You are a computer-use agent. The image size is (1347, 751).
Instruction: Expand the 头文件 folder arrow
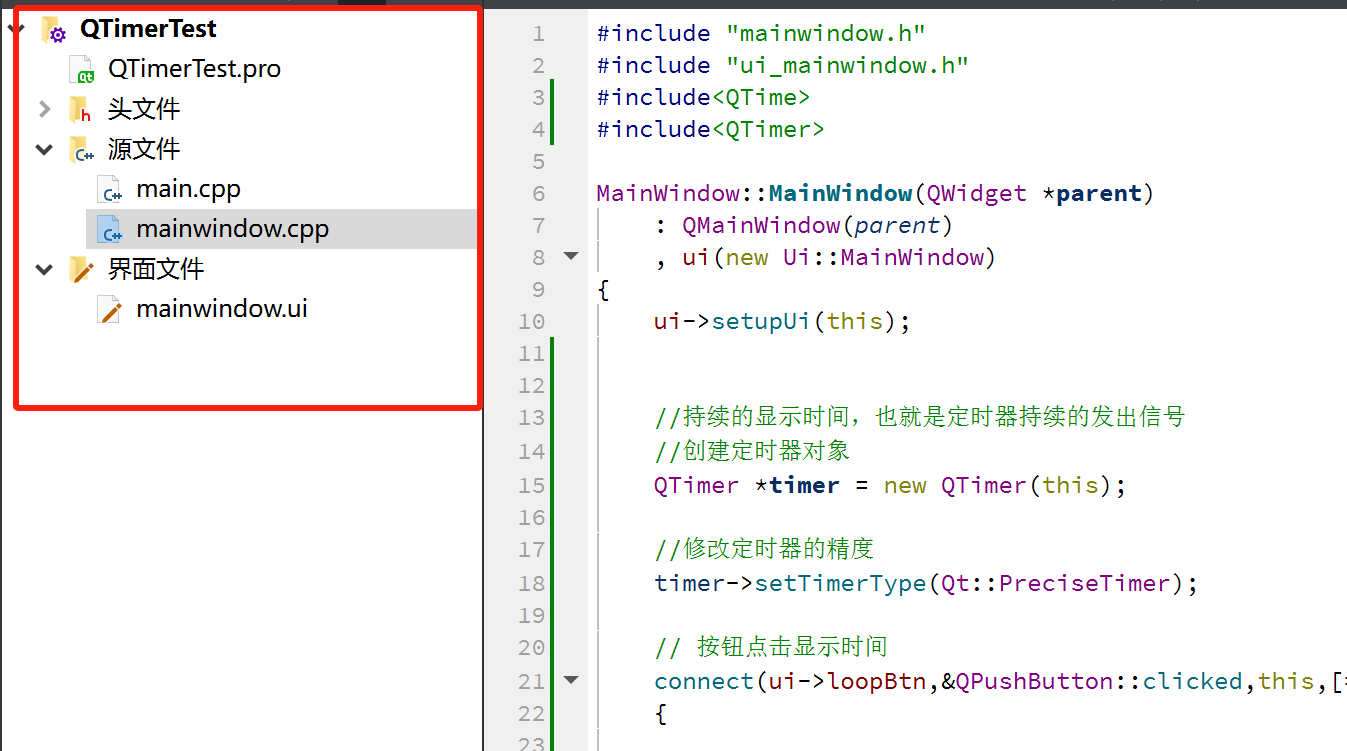pos(44,109)
